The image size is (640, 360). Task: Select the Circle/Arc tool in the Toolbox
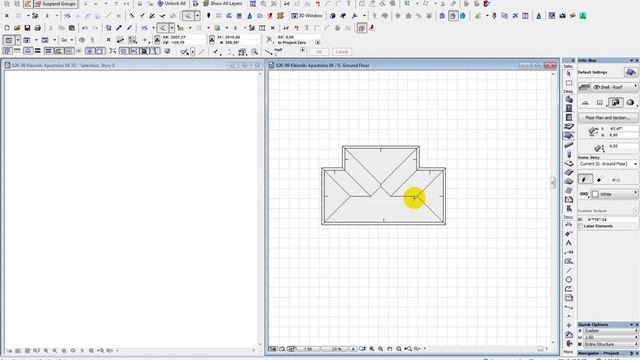pyautogui.click(x=569, y=280)
